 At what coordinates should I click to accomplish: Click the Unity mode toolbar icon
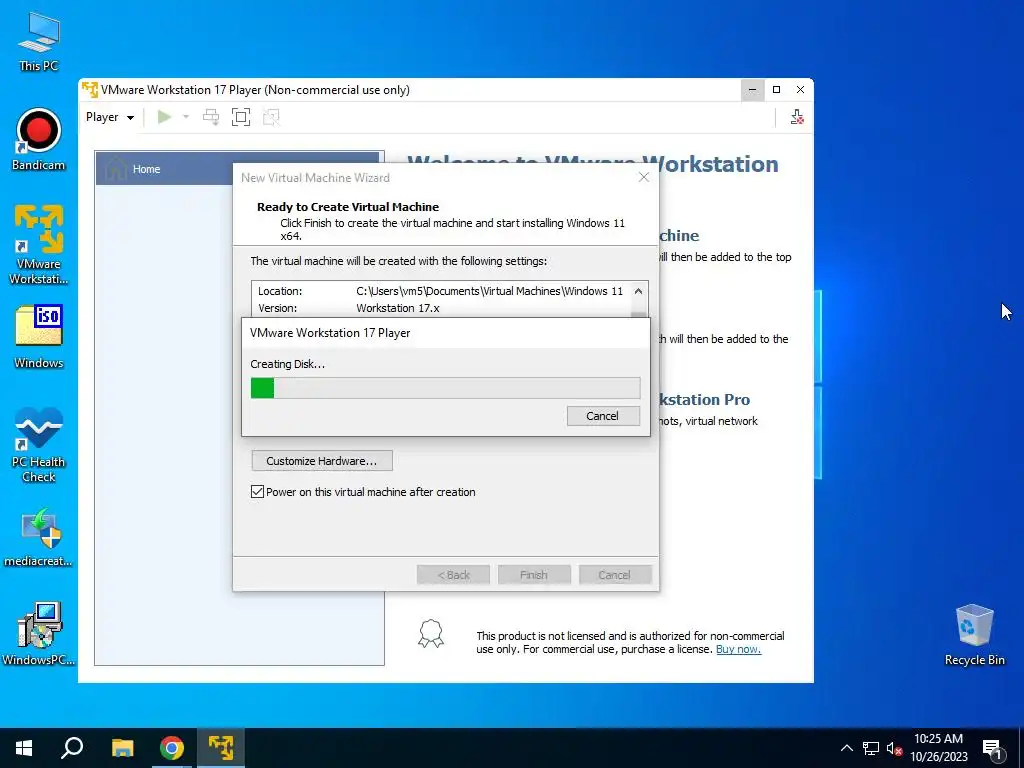(x=271, y=117)
